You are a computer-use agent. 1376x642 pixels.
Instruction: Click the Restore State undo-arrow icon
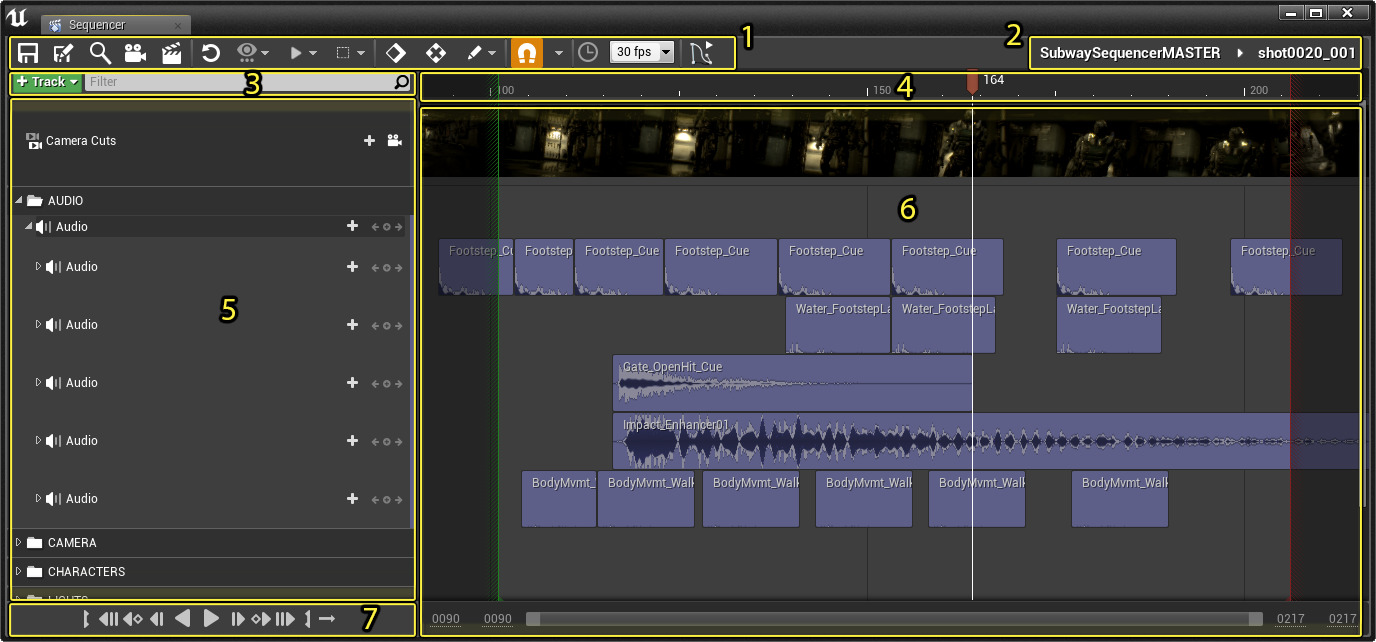click(x=211, y=53)
